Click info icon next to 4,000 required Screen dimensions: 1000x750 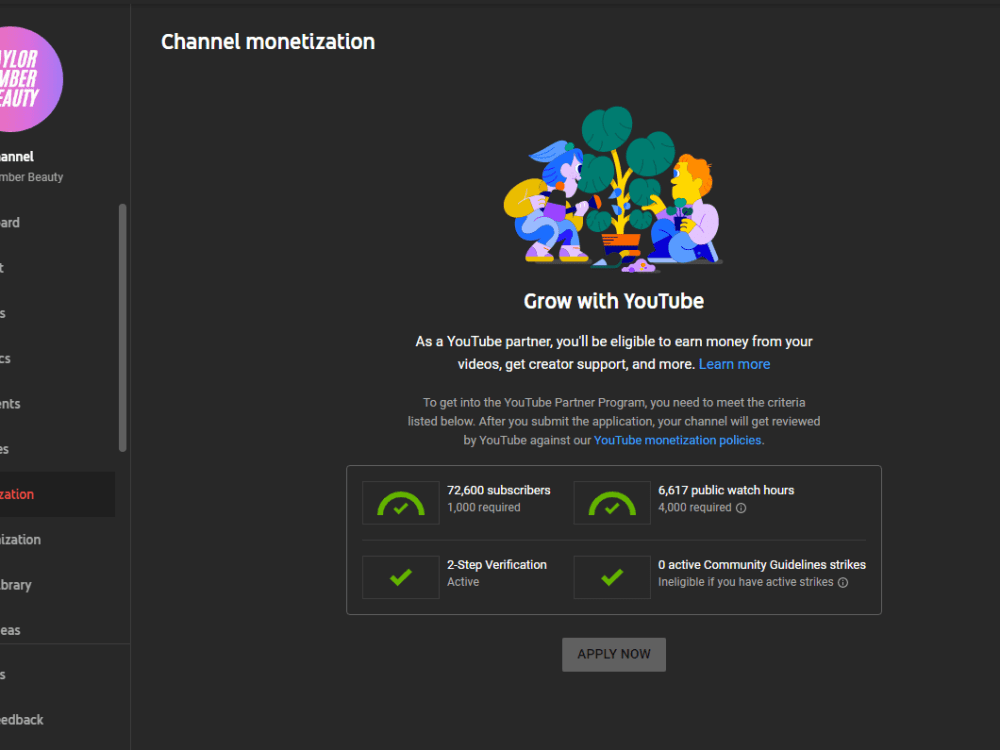[741, 508]
